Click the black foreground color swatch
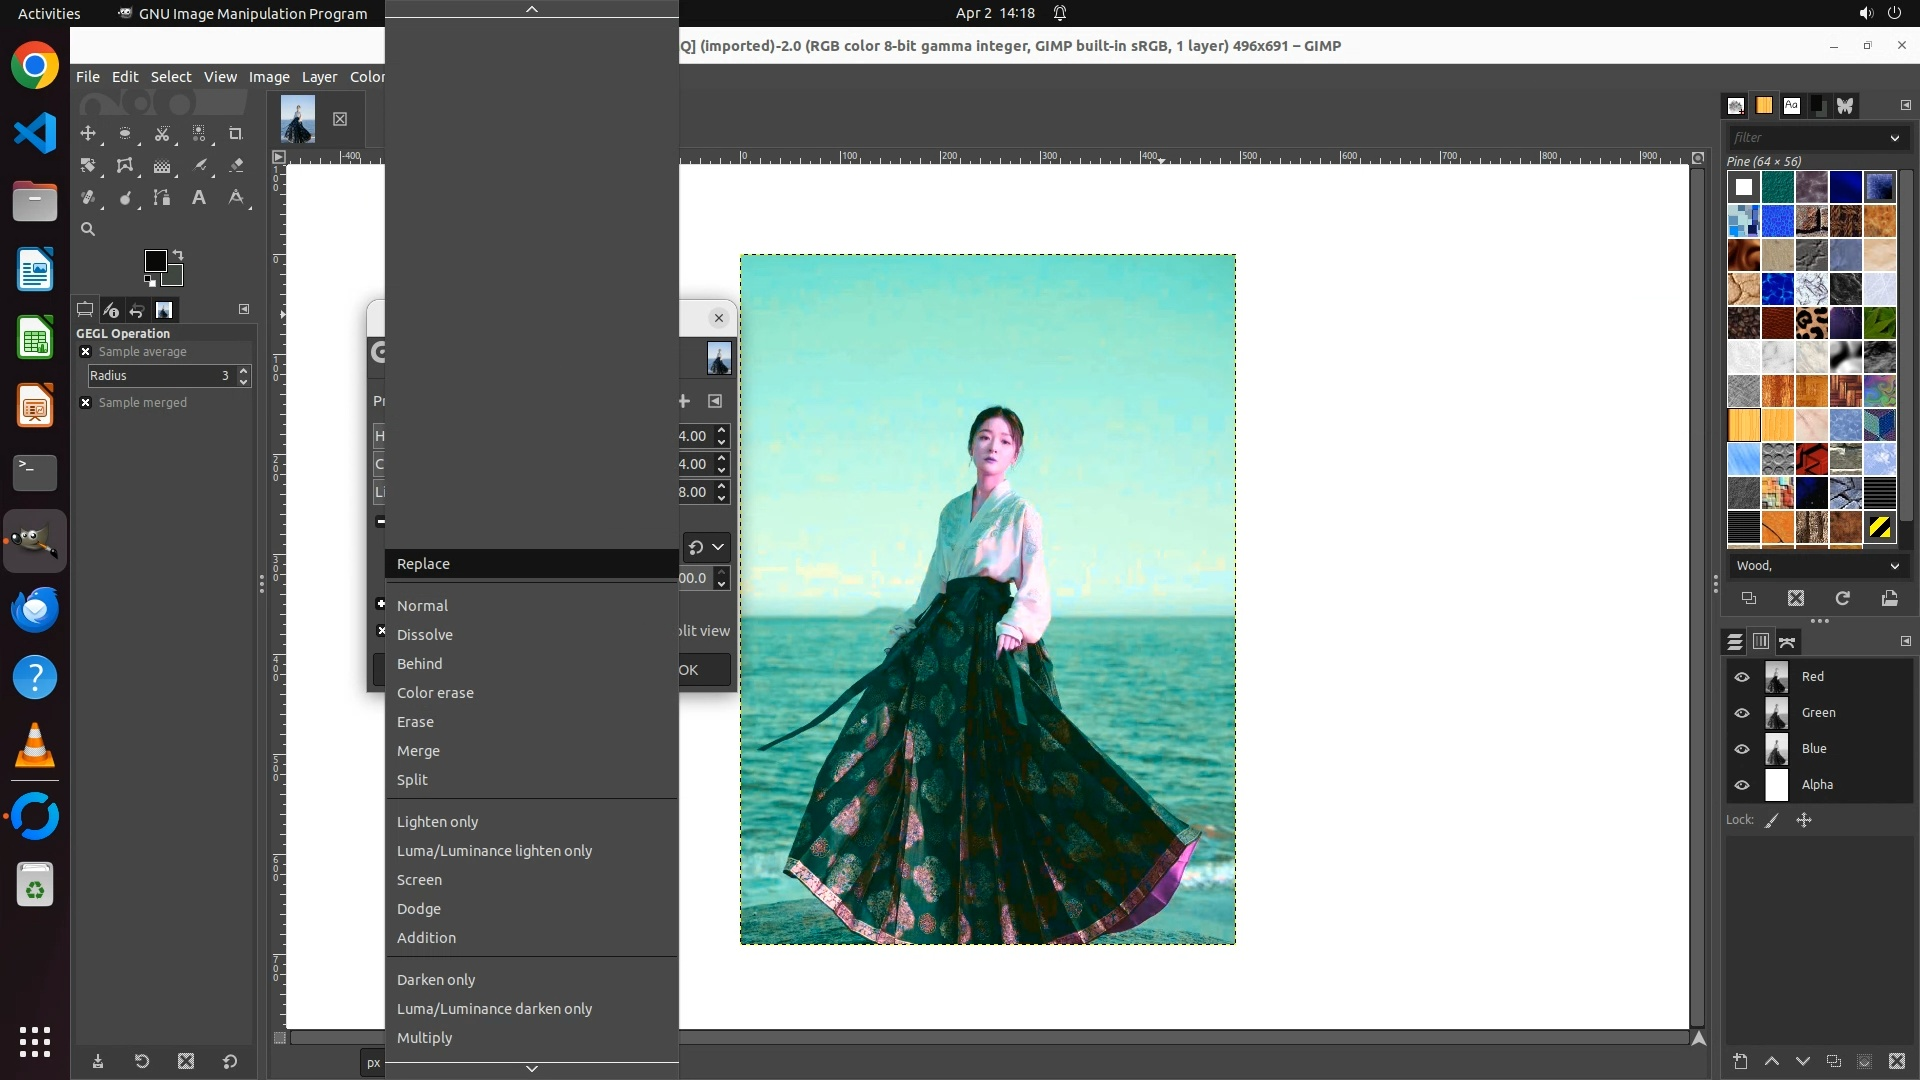 click(155, 261)
